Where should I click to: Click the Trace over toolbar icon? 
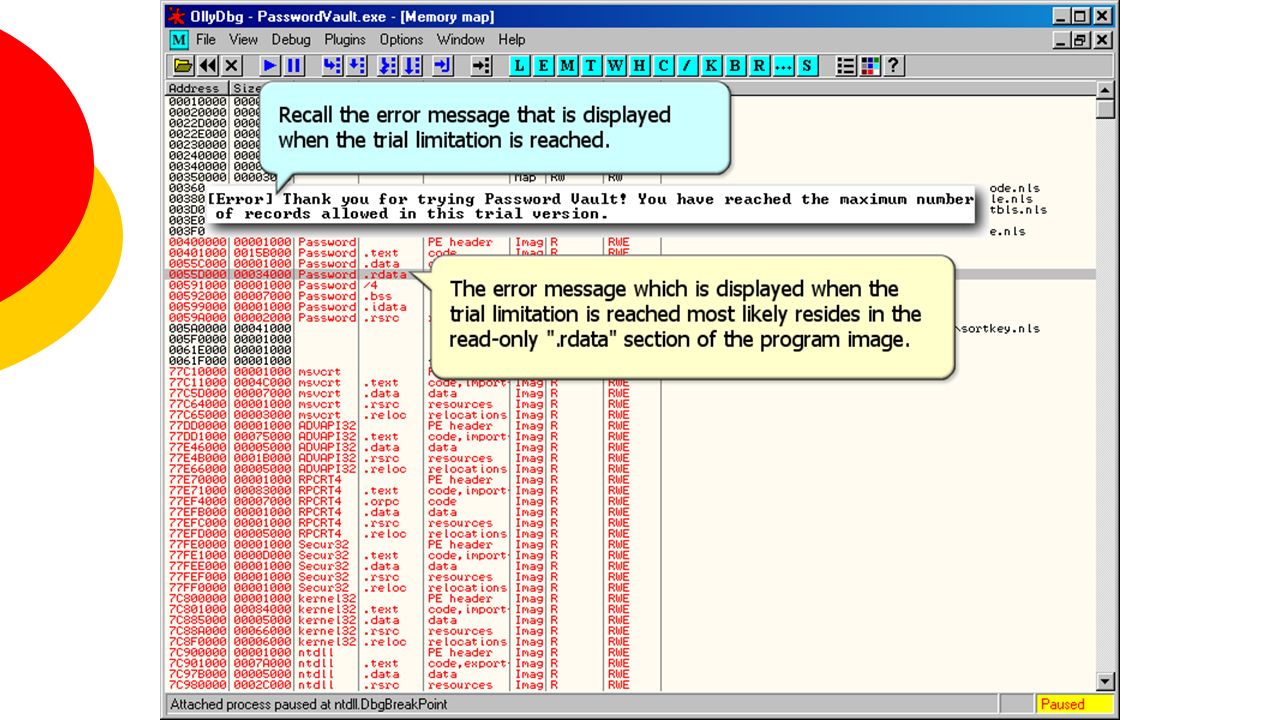pyautogui.click(x=412, y=66)
